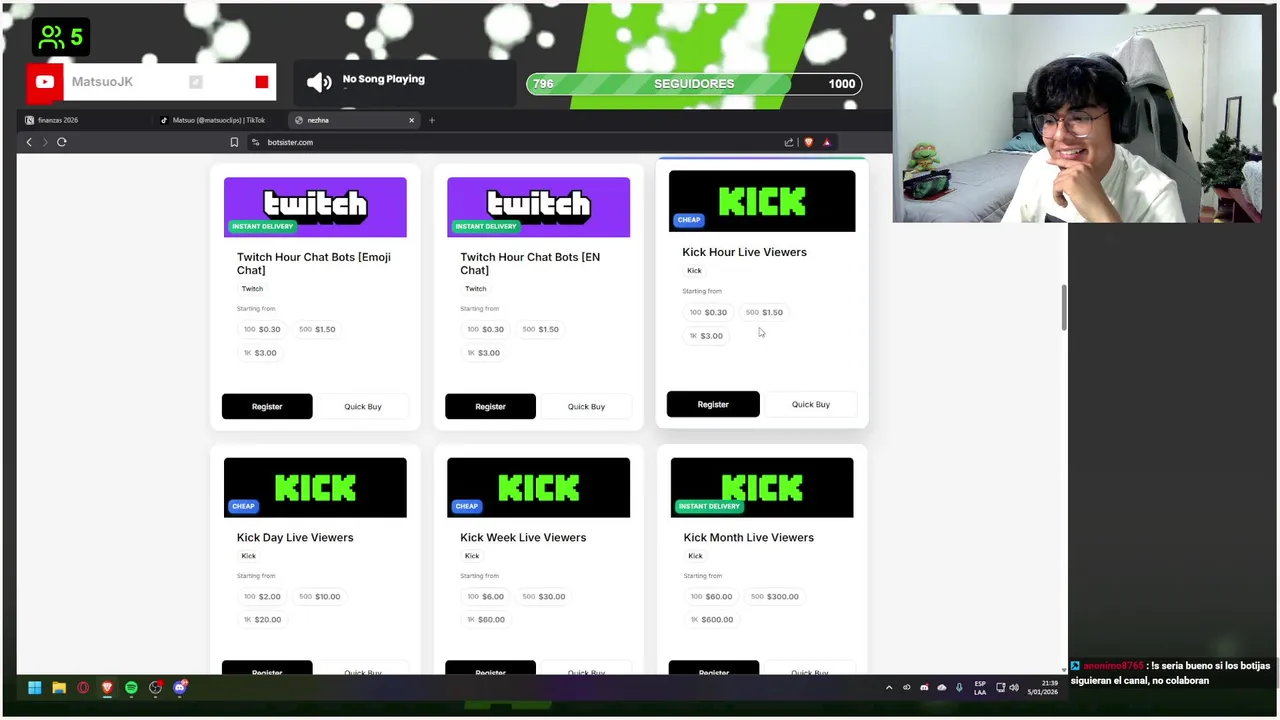
Task: Open Brave browser from the taskbar
Action: pos(107,687)
